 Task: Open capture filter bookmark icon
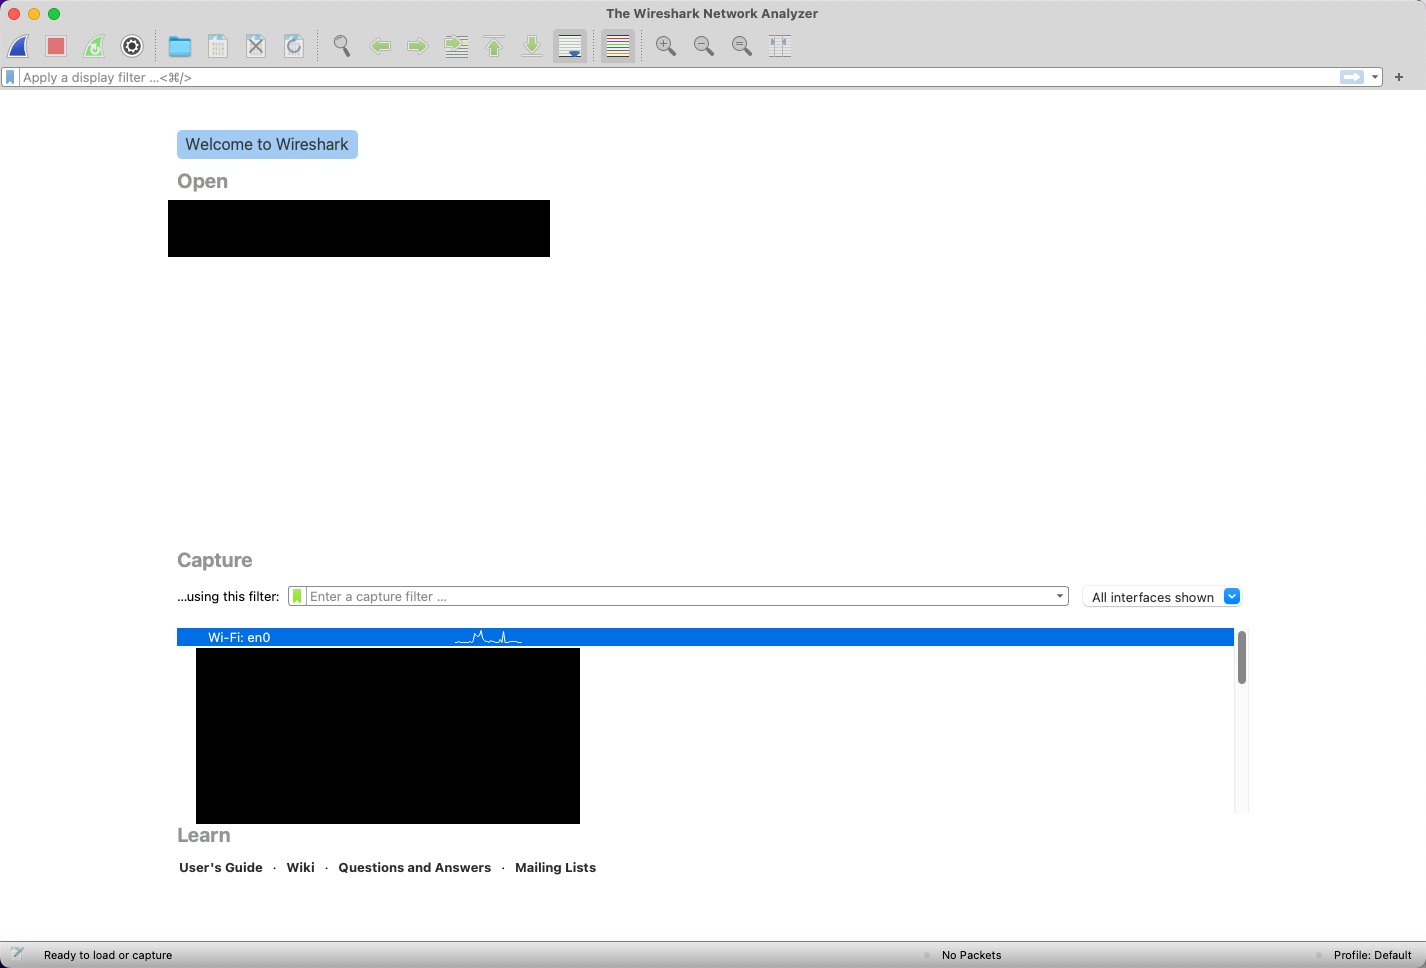(x=297, y=596)
